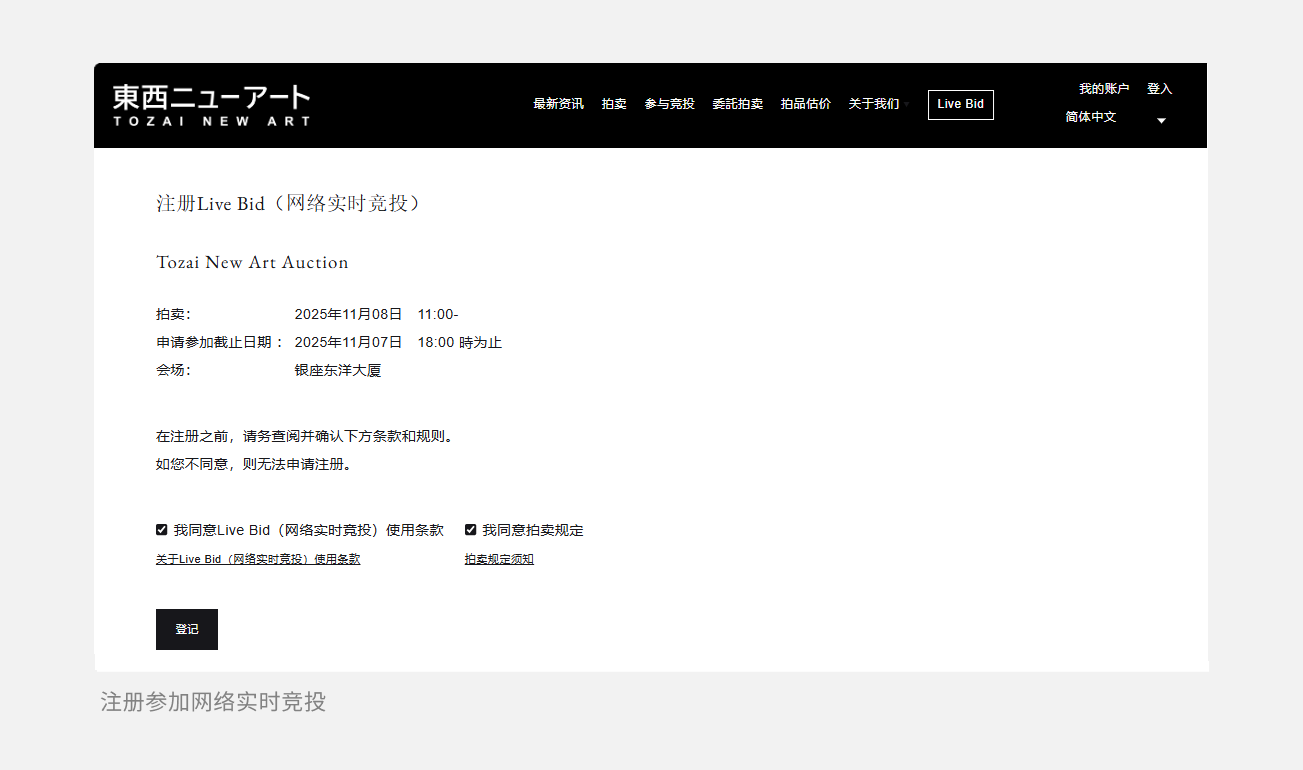Click the outlined Live Bid header button
The height and width of the screenshot is (770, 1303).
pyautogui.click(x=960, y=104)
